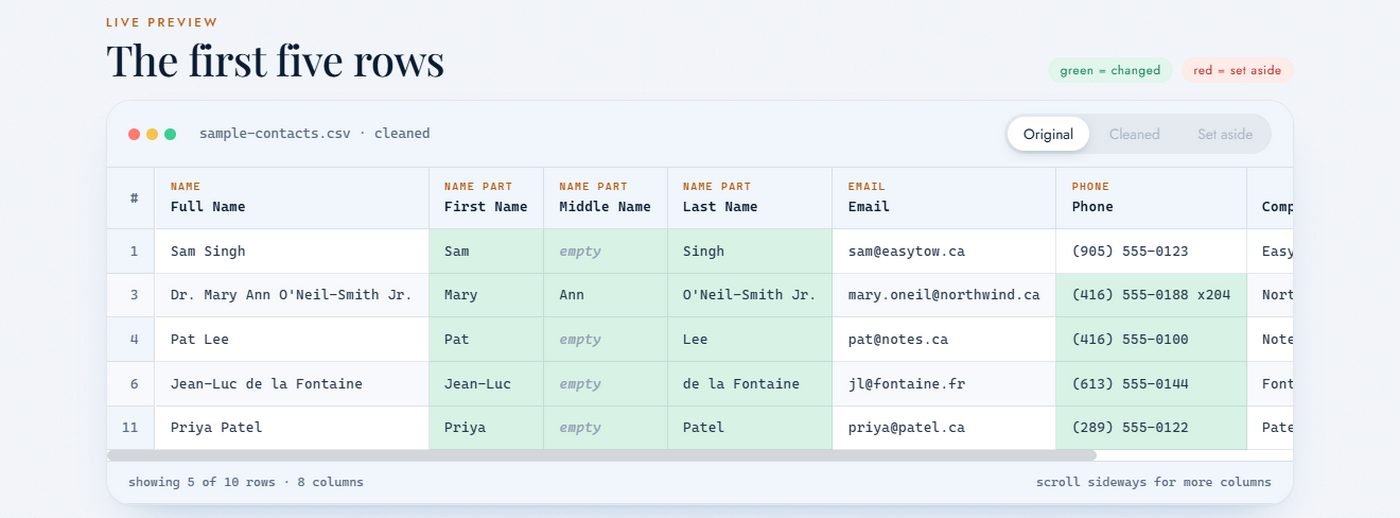This screenshot has height=518, width=1400.
Task: Click 'showing 5 of 10 rows' status text
Action: (201, 482)
